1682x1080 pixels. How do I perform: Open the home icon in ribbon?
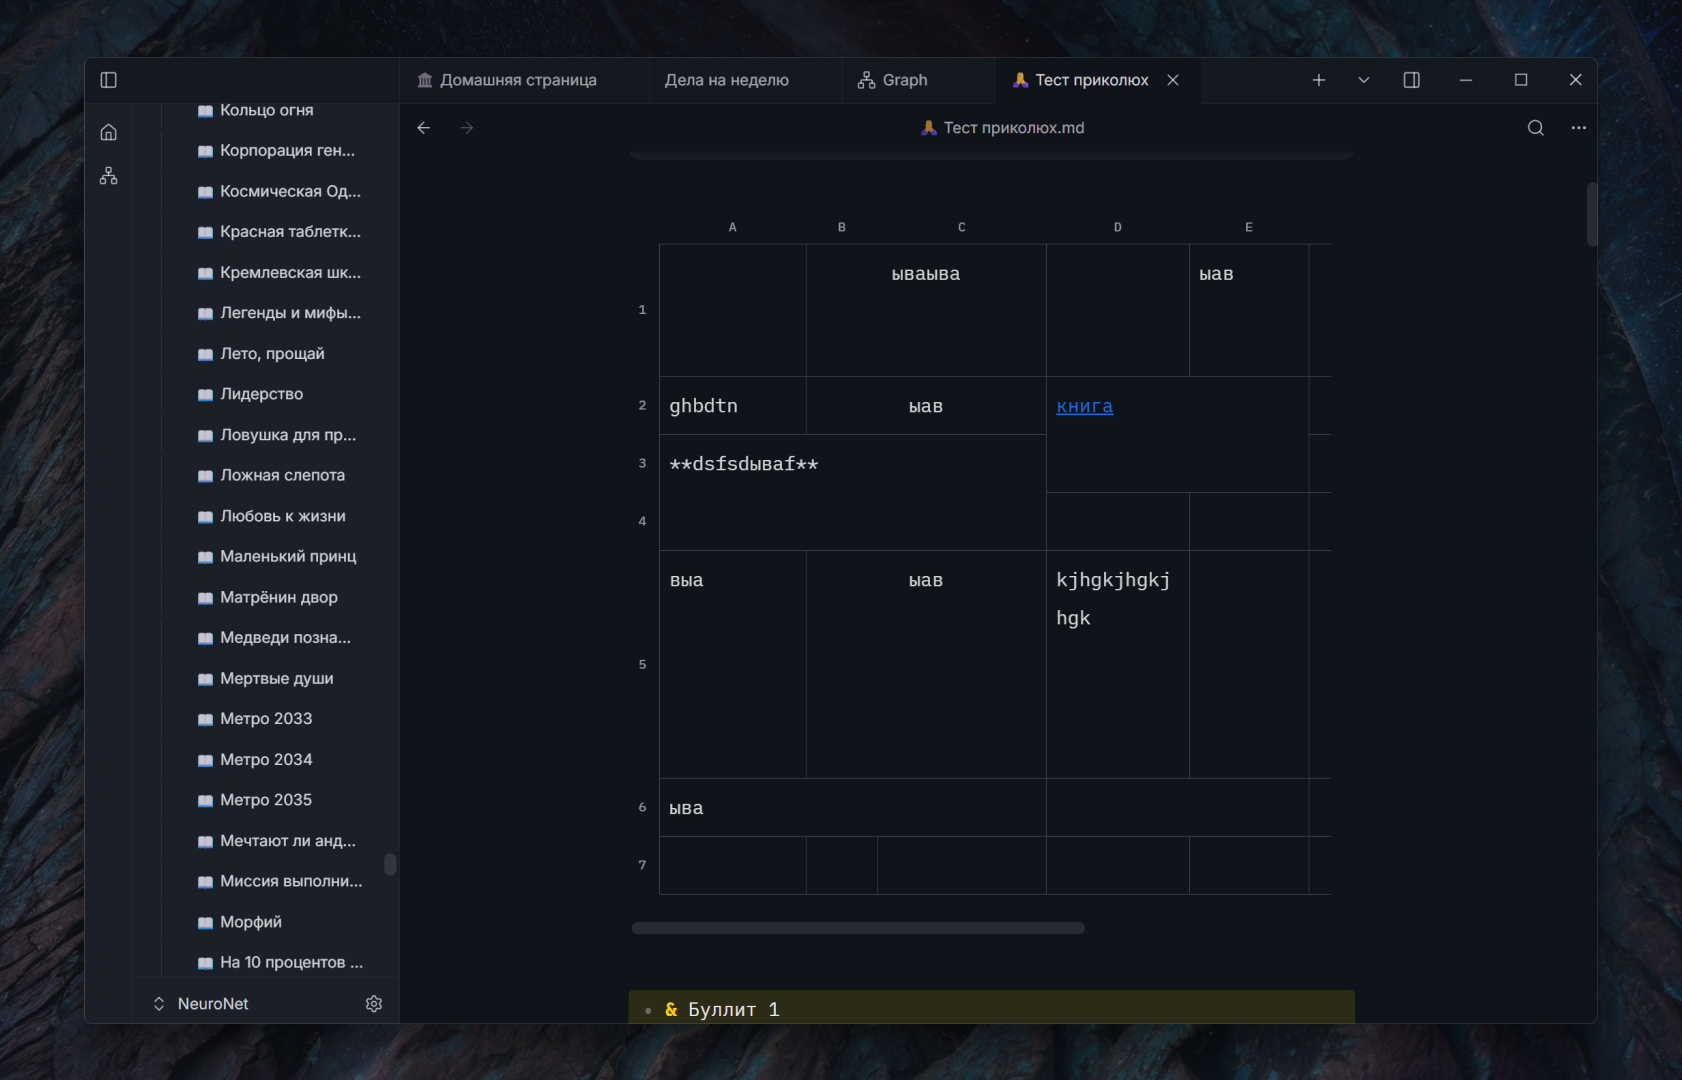click(x=109, y=132)
